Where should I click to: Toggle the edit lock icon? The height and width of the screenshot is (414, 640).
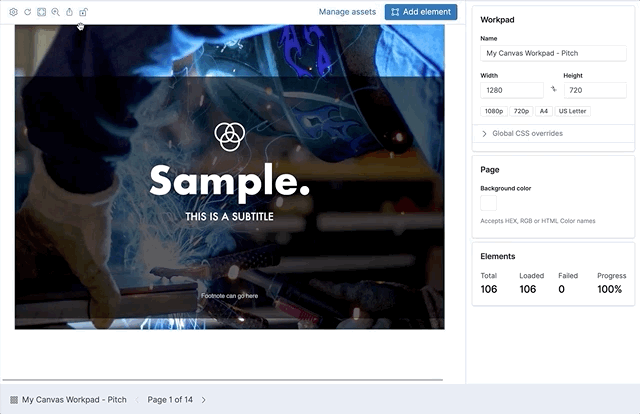[x=83, y=12]
